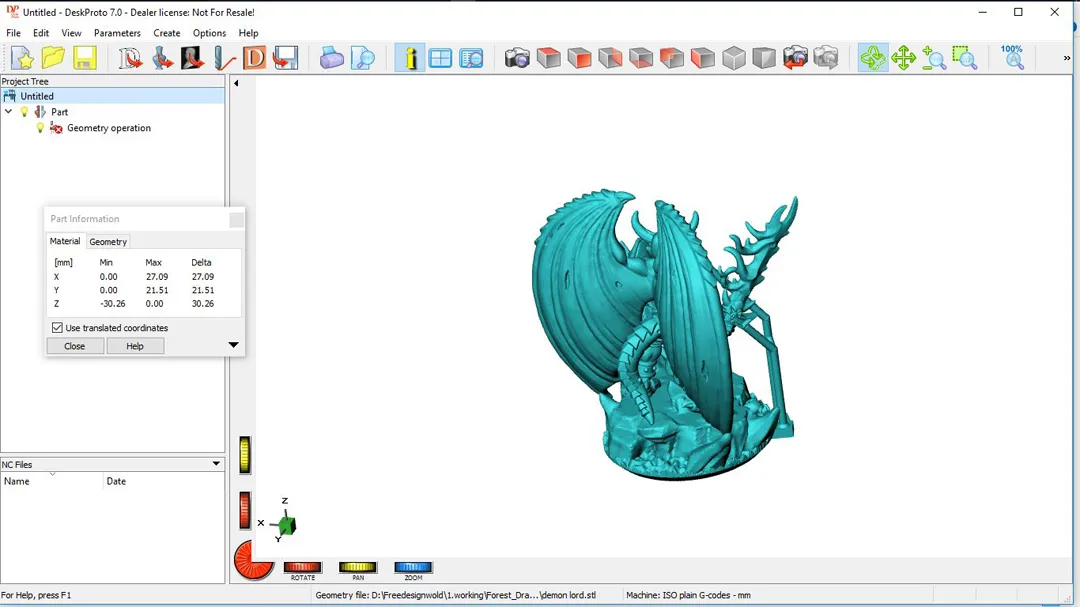Viewport: 1080px width, 607px height.
Task: Open the NC Files dropdown arrow
Action: [216, 464]
